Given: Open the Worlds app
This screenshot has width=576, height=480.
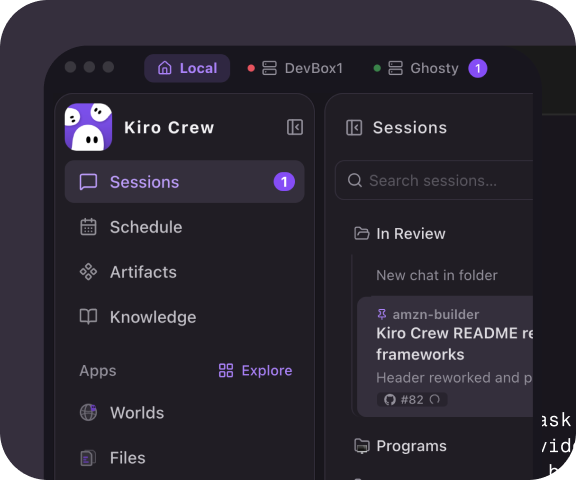Looking at the screenshot, I should point(184,413).
